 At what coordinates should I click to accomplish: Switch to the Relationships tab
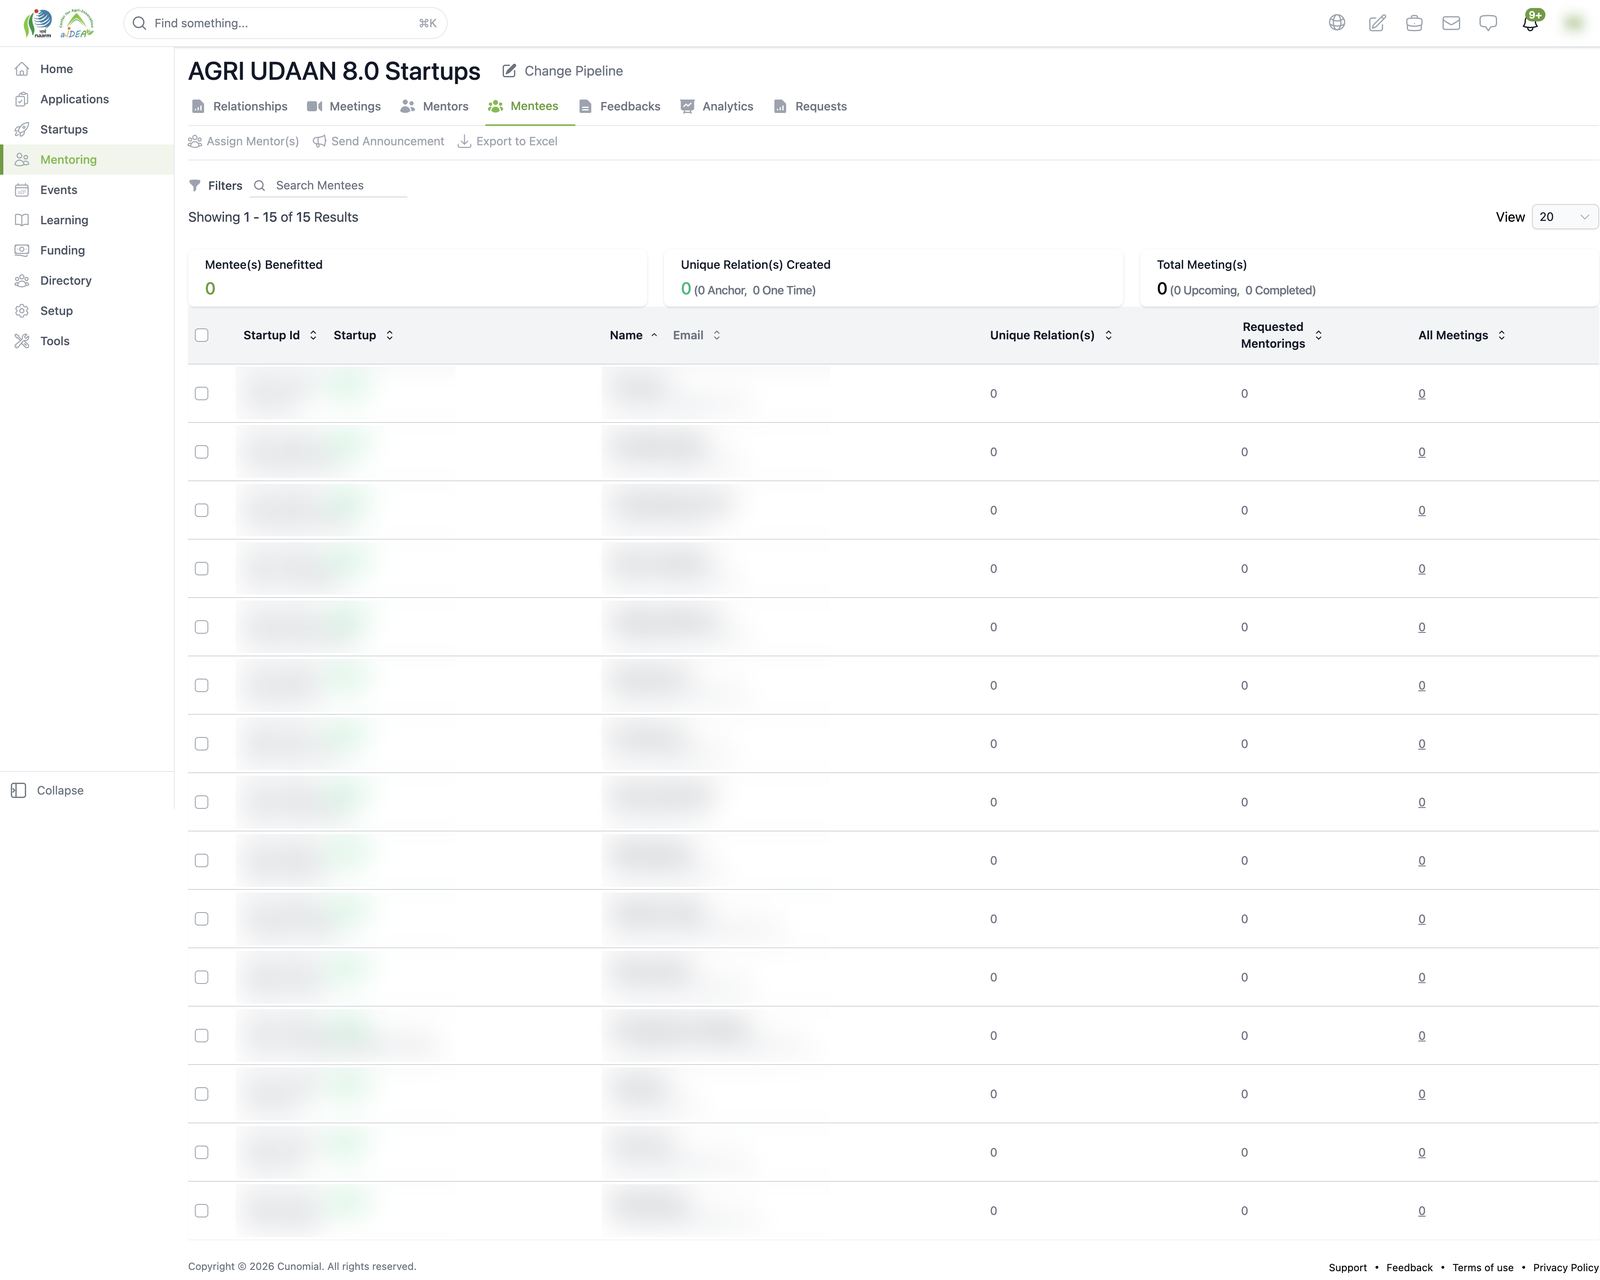point(239,106)
